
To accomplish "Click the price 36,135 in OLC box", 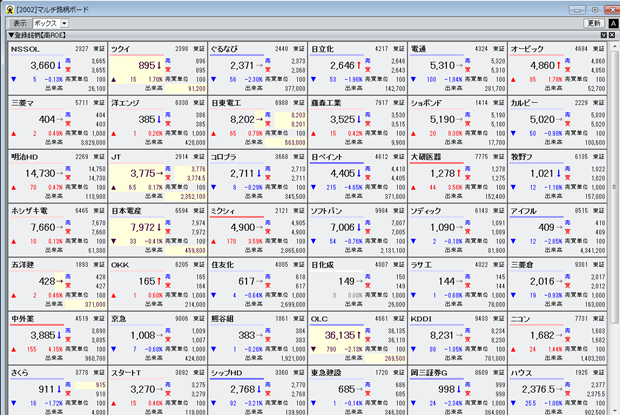I will pyautogui.click(x=340, y=335).
